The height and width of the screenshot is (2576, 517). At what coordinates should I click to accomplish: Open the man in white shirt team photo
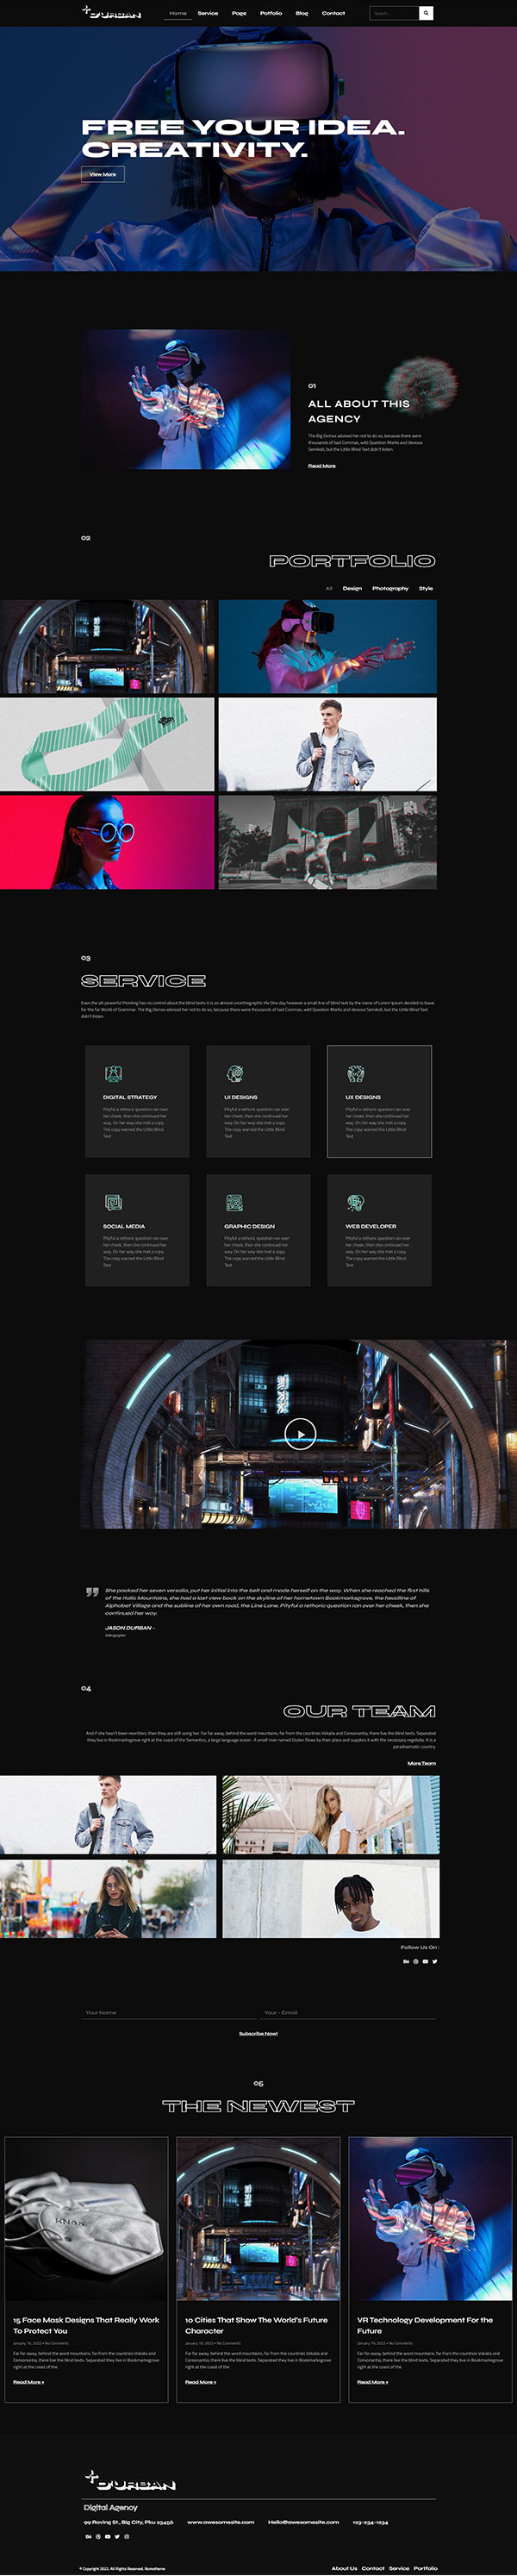[x=331, y=1899]
